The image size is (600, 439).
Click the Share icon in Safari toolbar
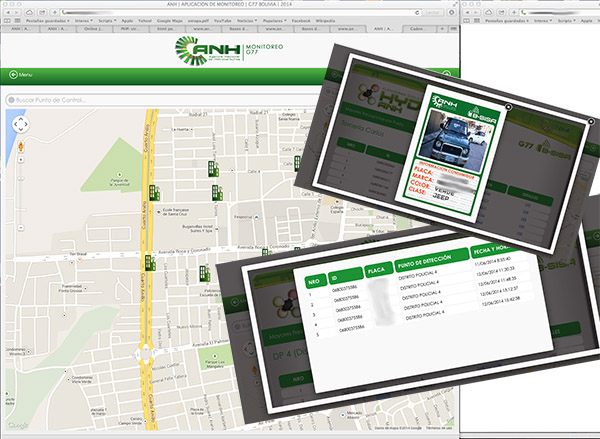point(42,12)
